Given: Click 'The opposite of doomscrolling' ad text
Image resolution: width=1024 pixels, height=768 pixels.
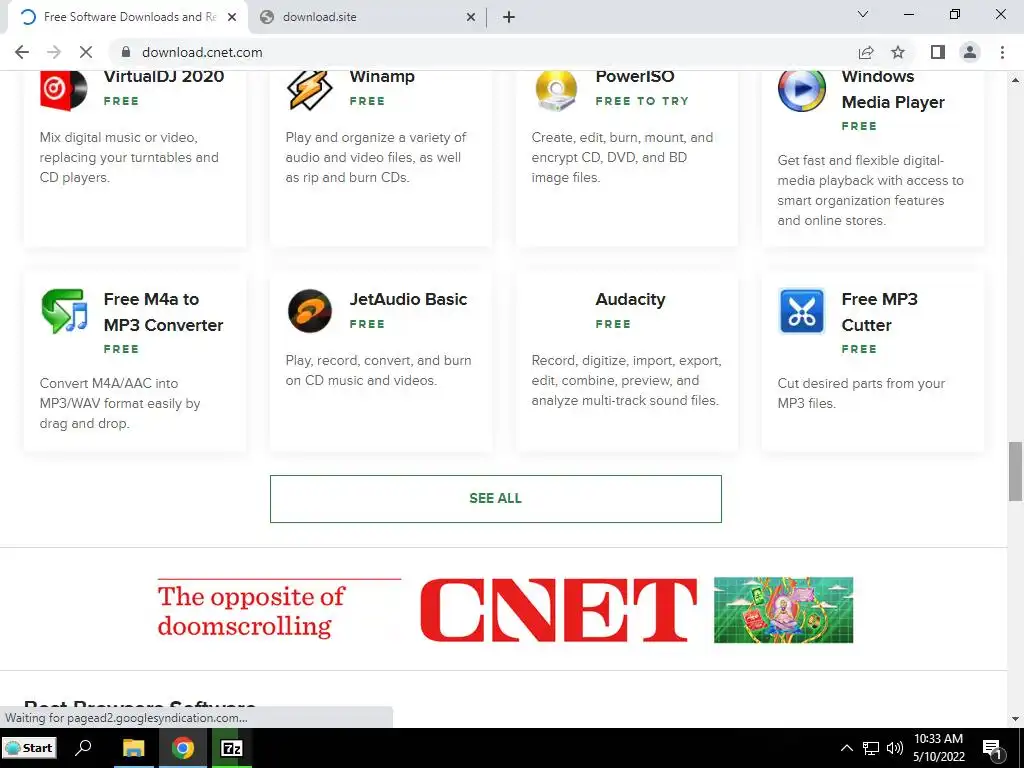Looking at the screenshot, I should 251,611.
